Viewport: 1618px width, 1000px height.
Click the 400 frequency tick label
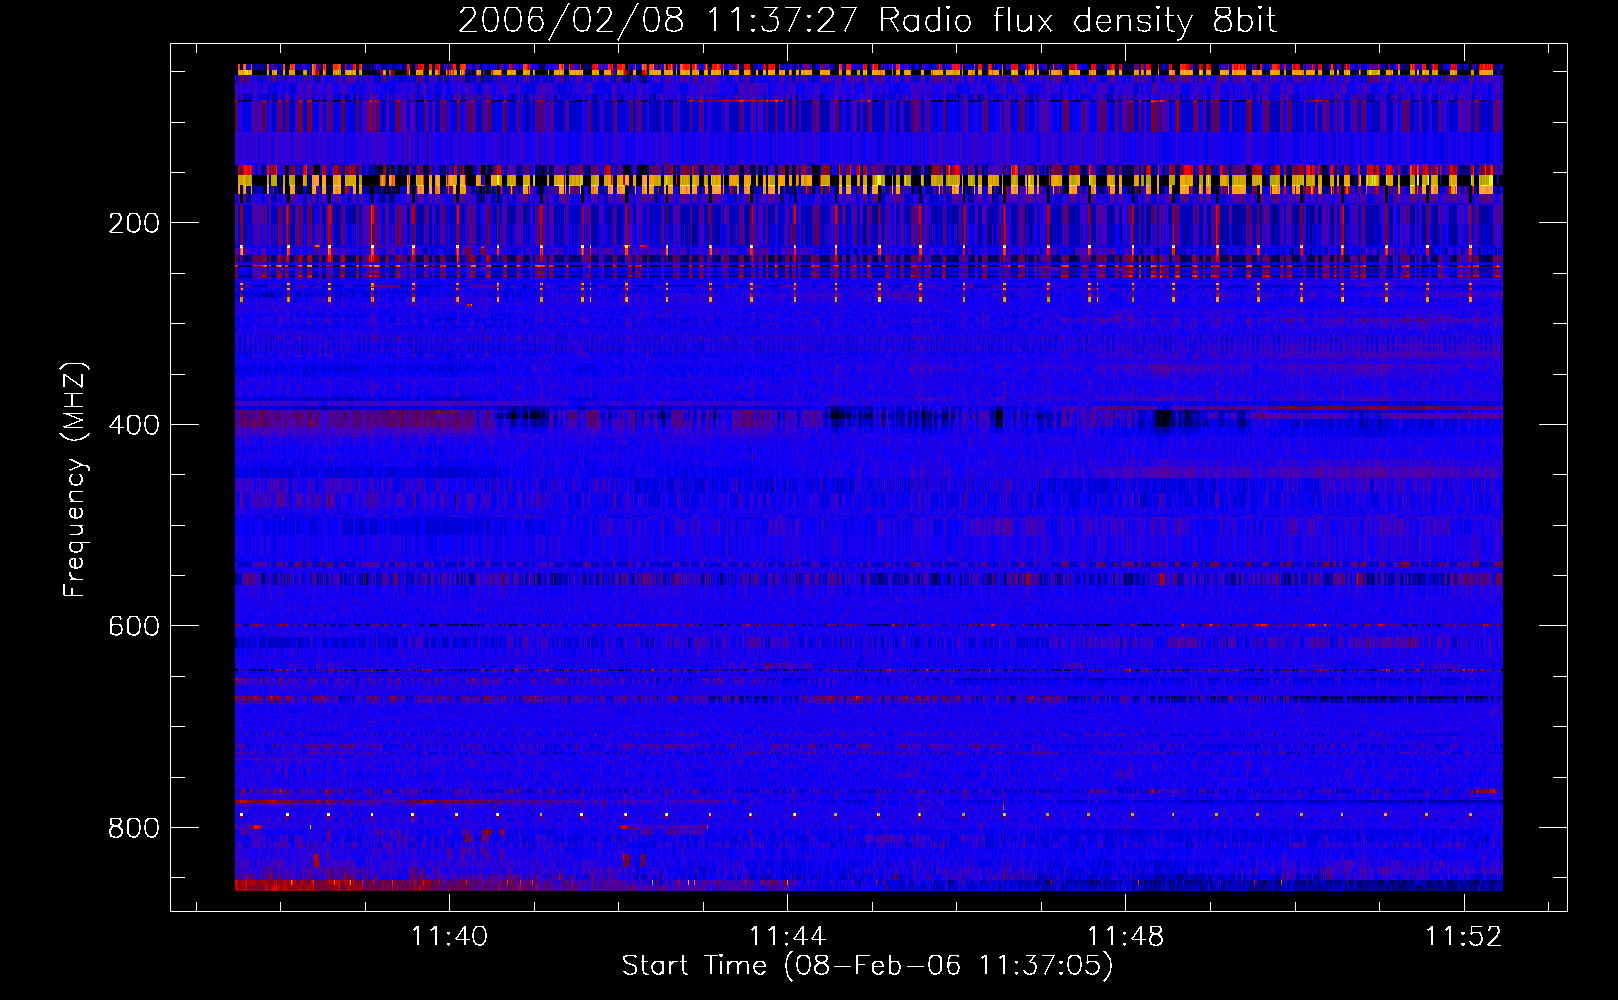(x=134, y=425)
